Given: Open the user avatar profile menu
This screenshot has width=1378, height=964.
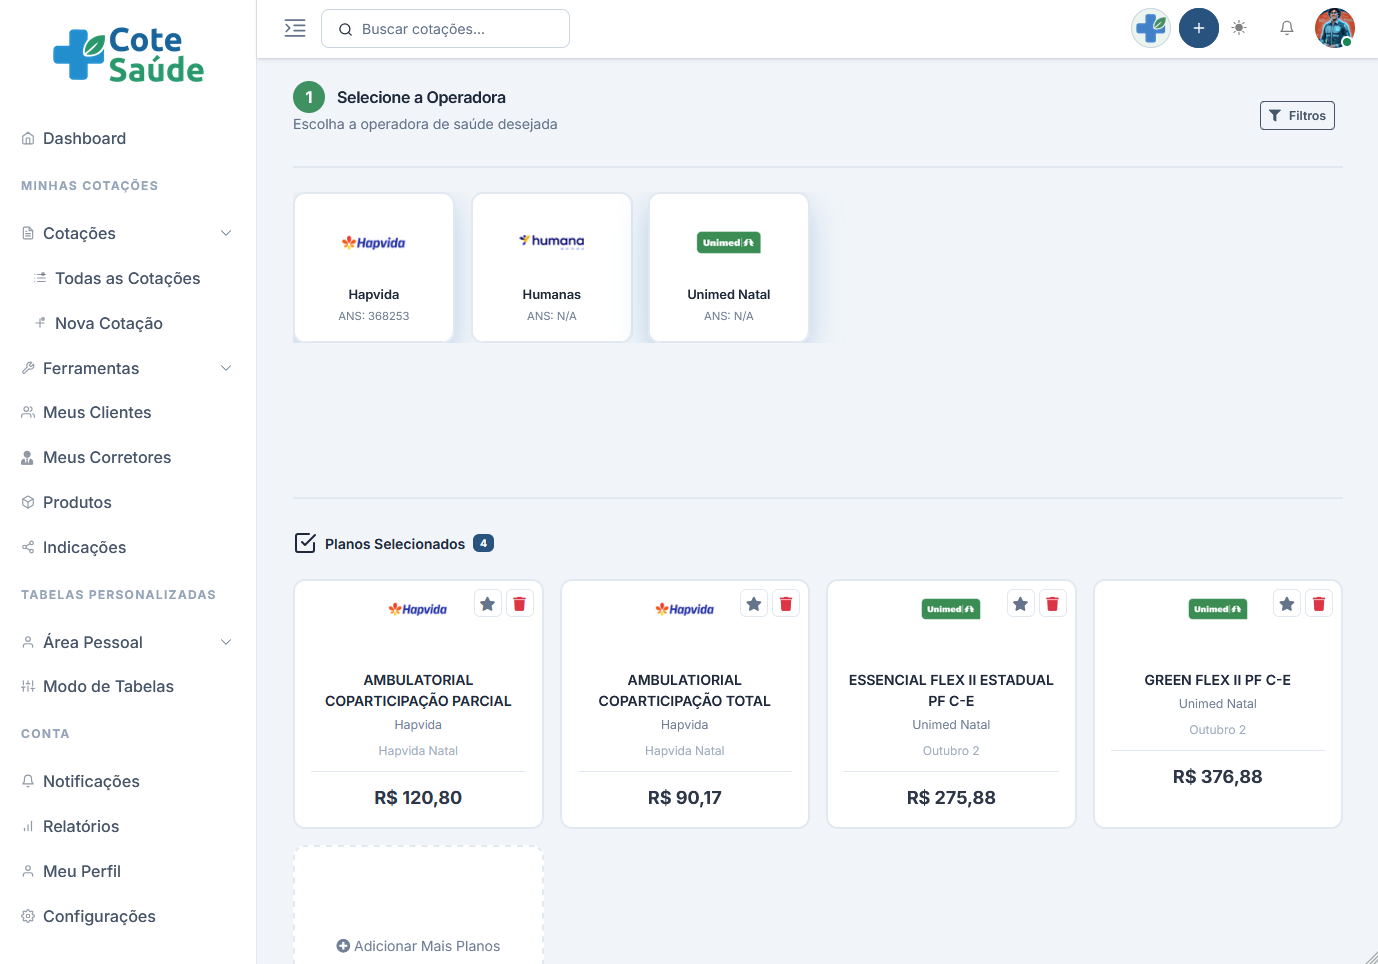Looking at the screenshot, I should tap(1334, 28).
